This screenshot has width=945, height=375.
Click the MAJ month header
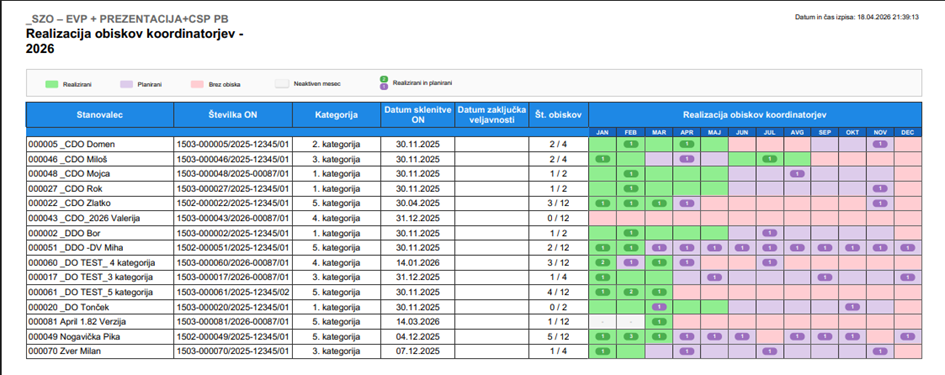tap(714, 132)
